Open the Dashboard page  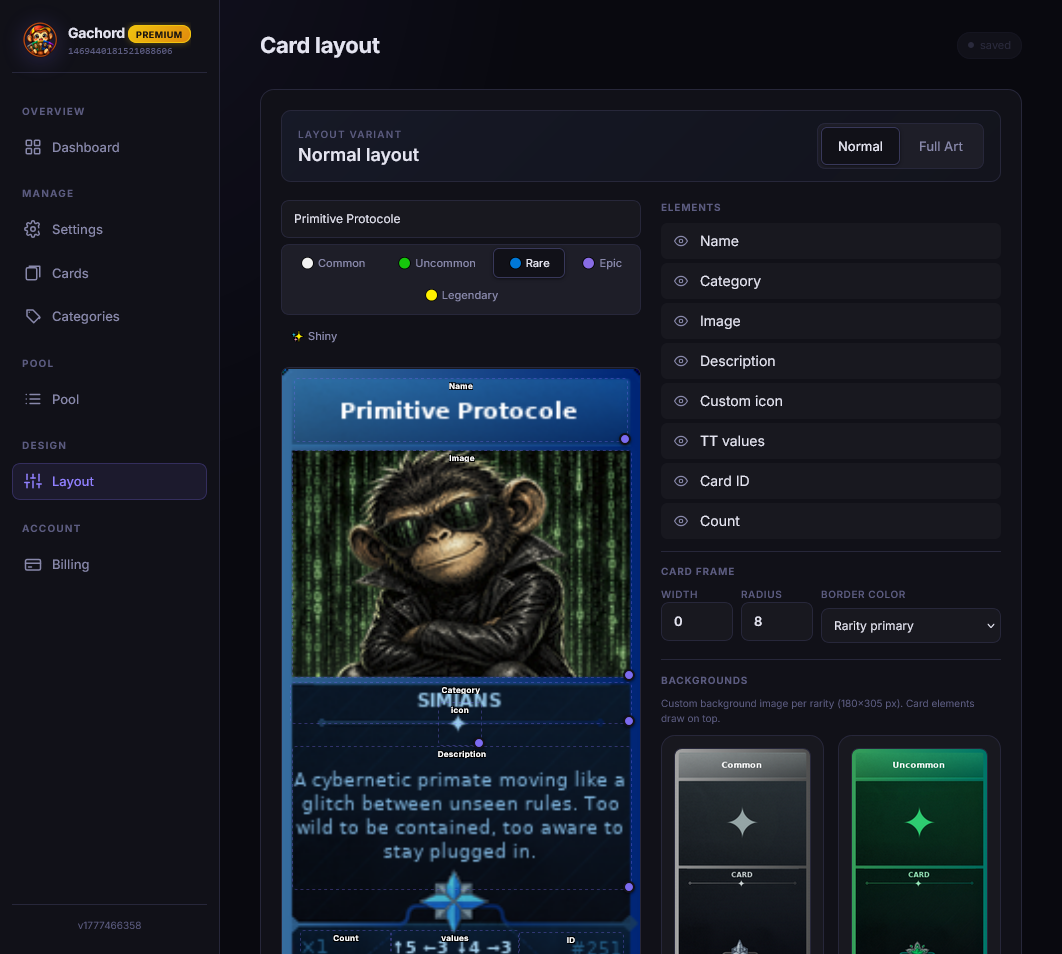tap(84, 147)
